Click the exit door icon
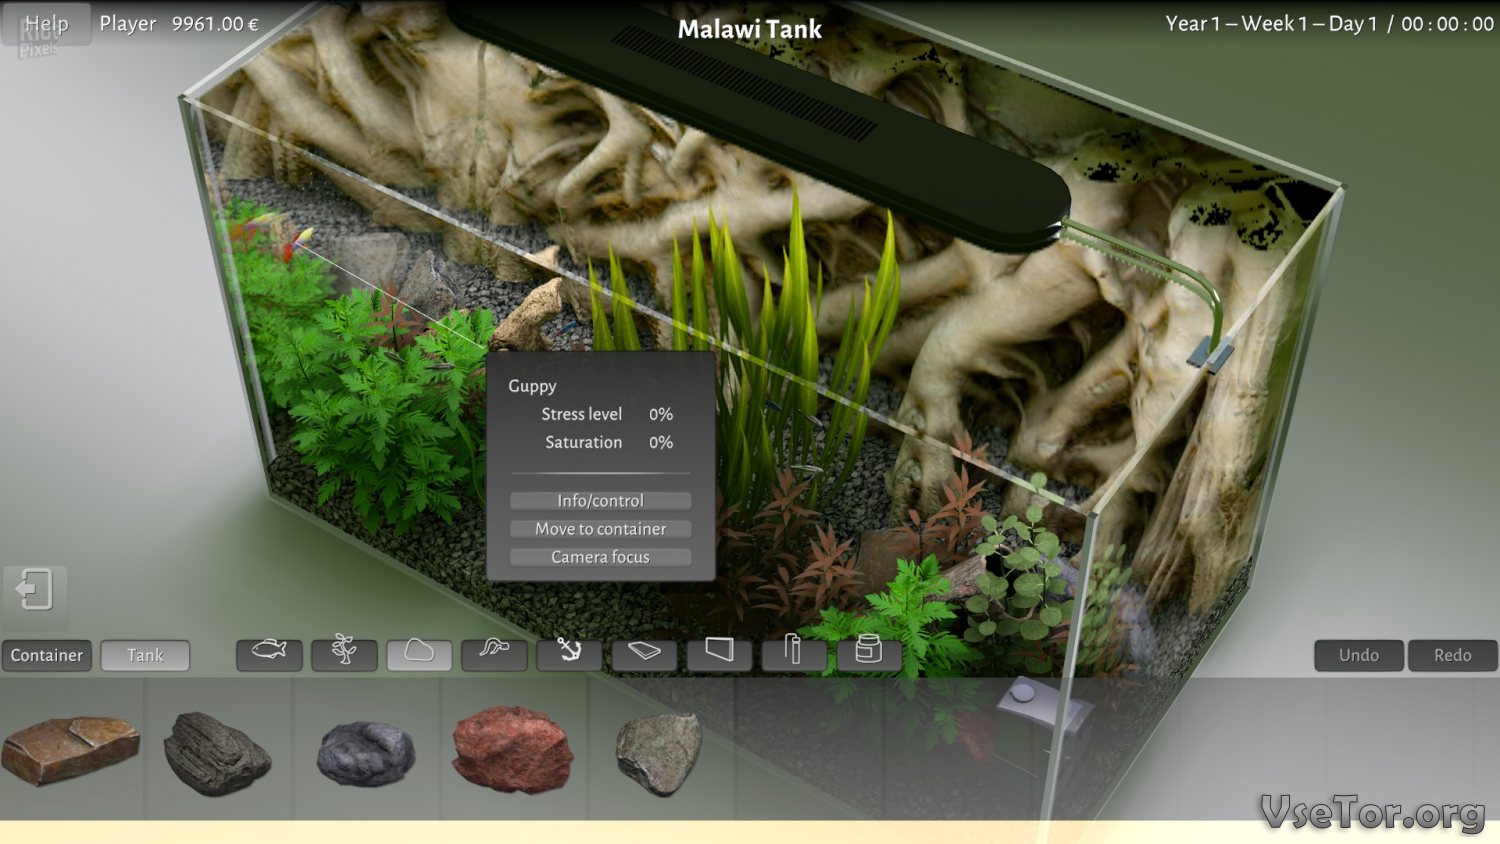 (x=35, y=590)
